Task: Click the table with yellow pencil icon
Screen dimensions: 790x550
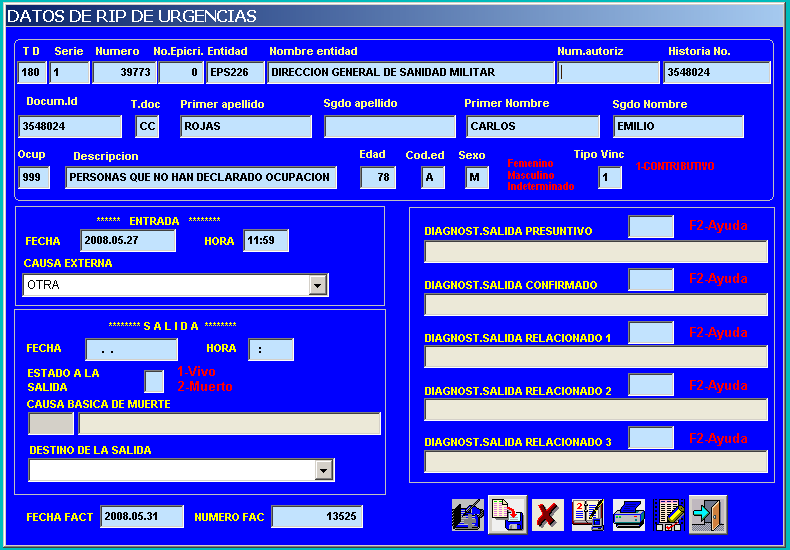Action: [669, 515]
